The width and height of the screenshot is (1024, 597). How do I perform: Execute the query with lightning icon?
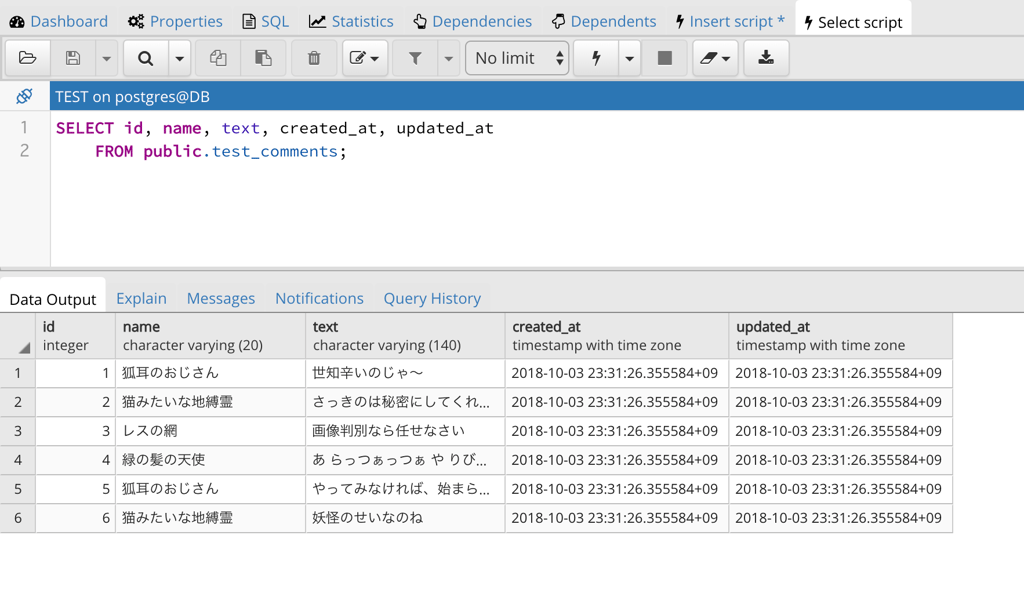coord(594,58)
